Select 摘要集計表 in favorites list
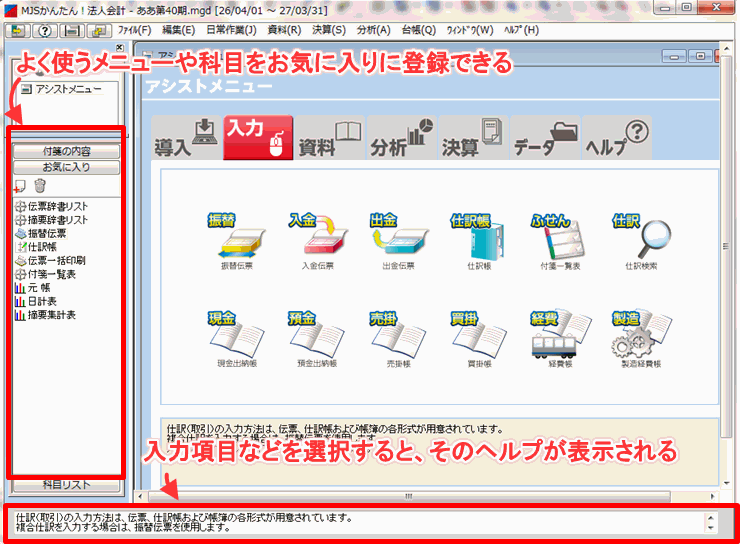The image size is (740, 544). point(45,315)
